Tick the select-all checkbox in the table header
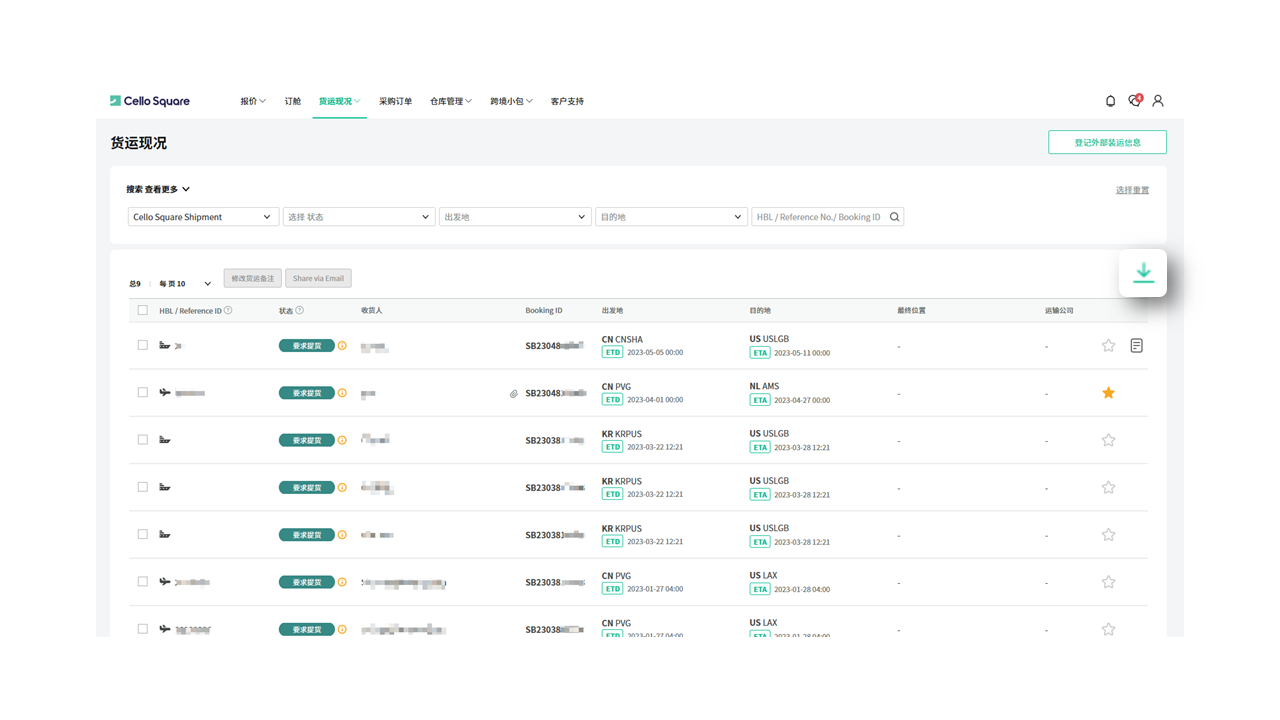 143,311
